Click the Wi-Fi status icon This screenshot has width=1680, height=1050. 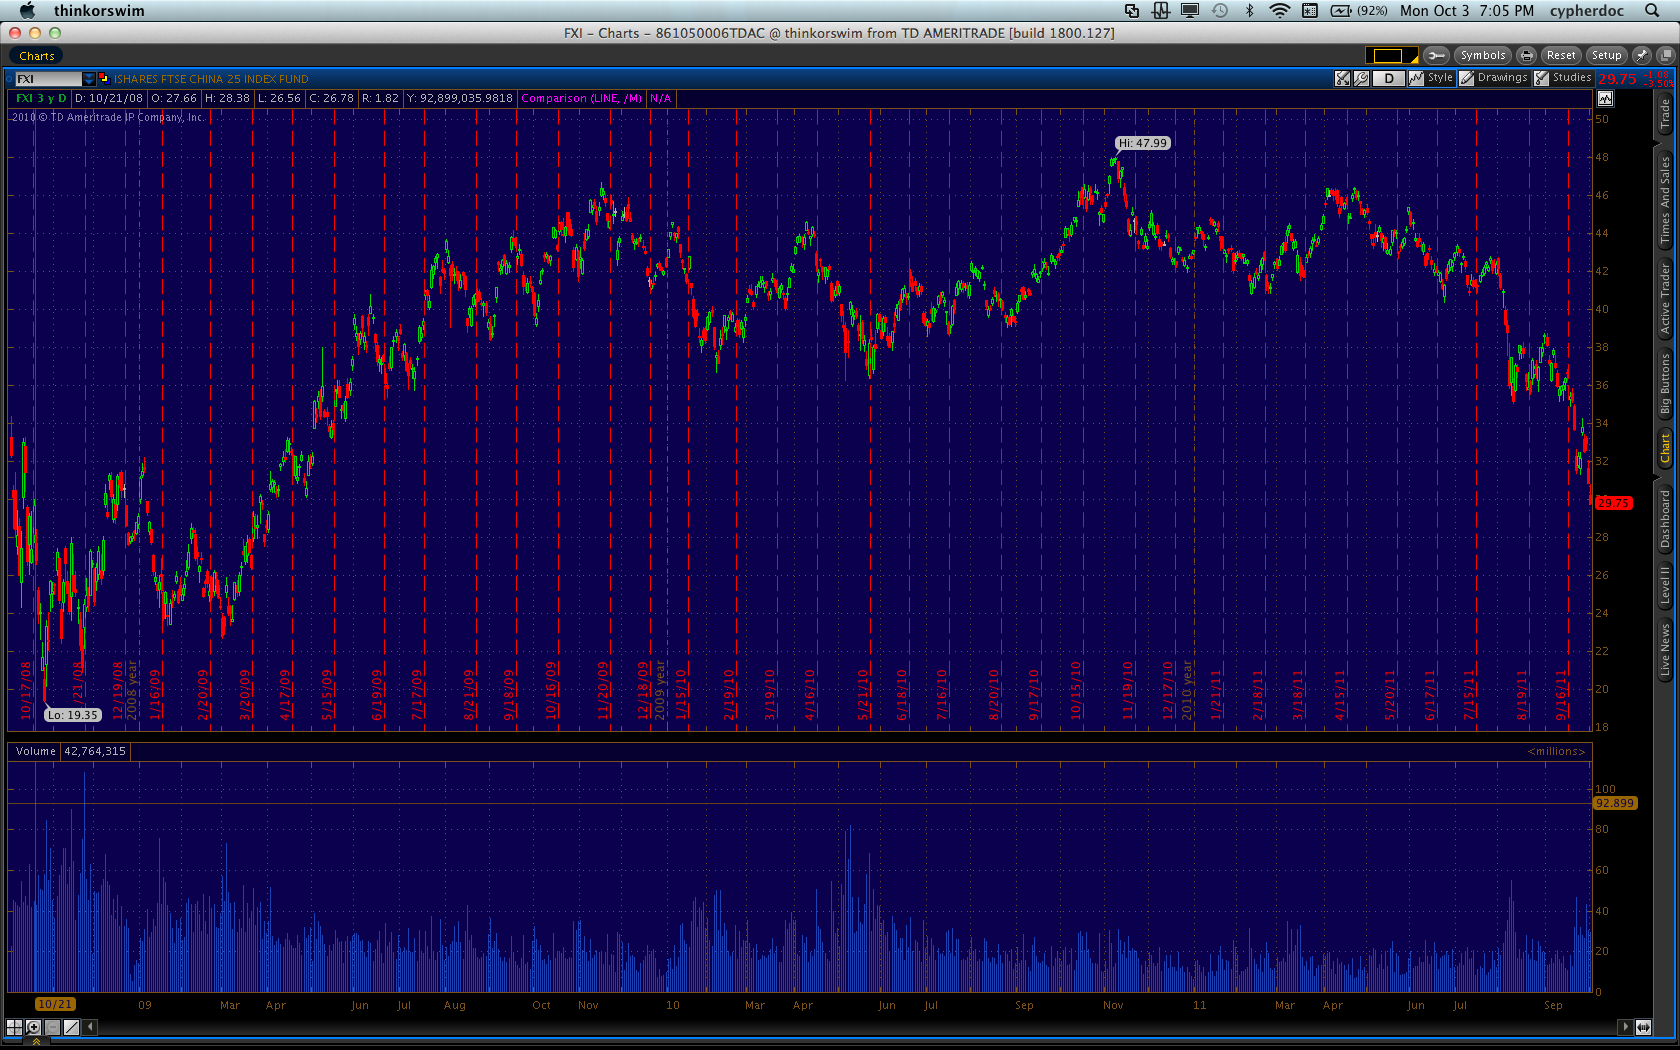click(1279, 10)
